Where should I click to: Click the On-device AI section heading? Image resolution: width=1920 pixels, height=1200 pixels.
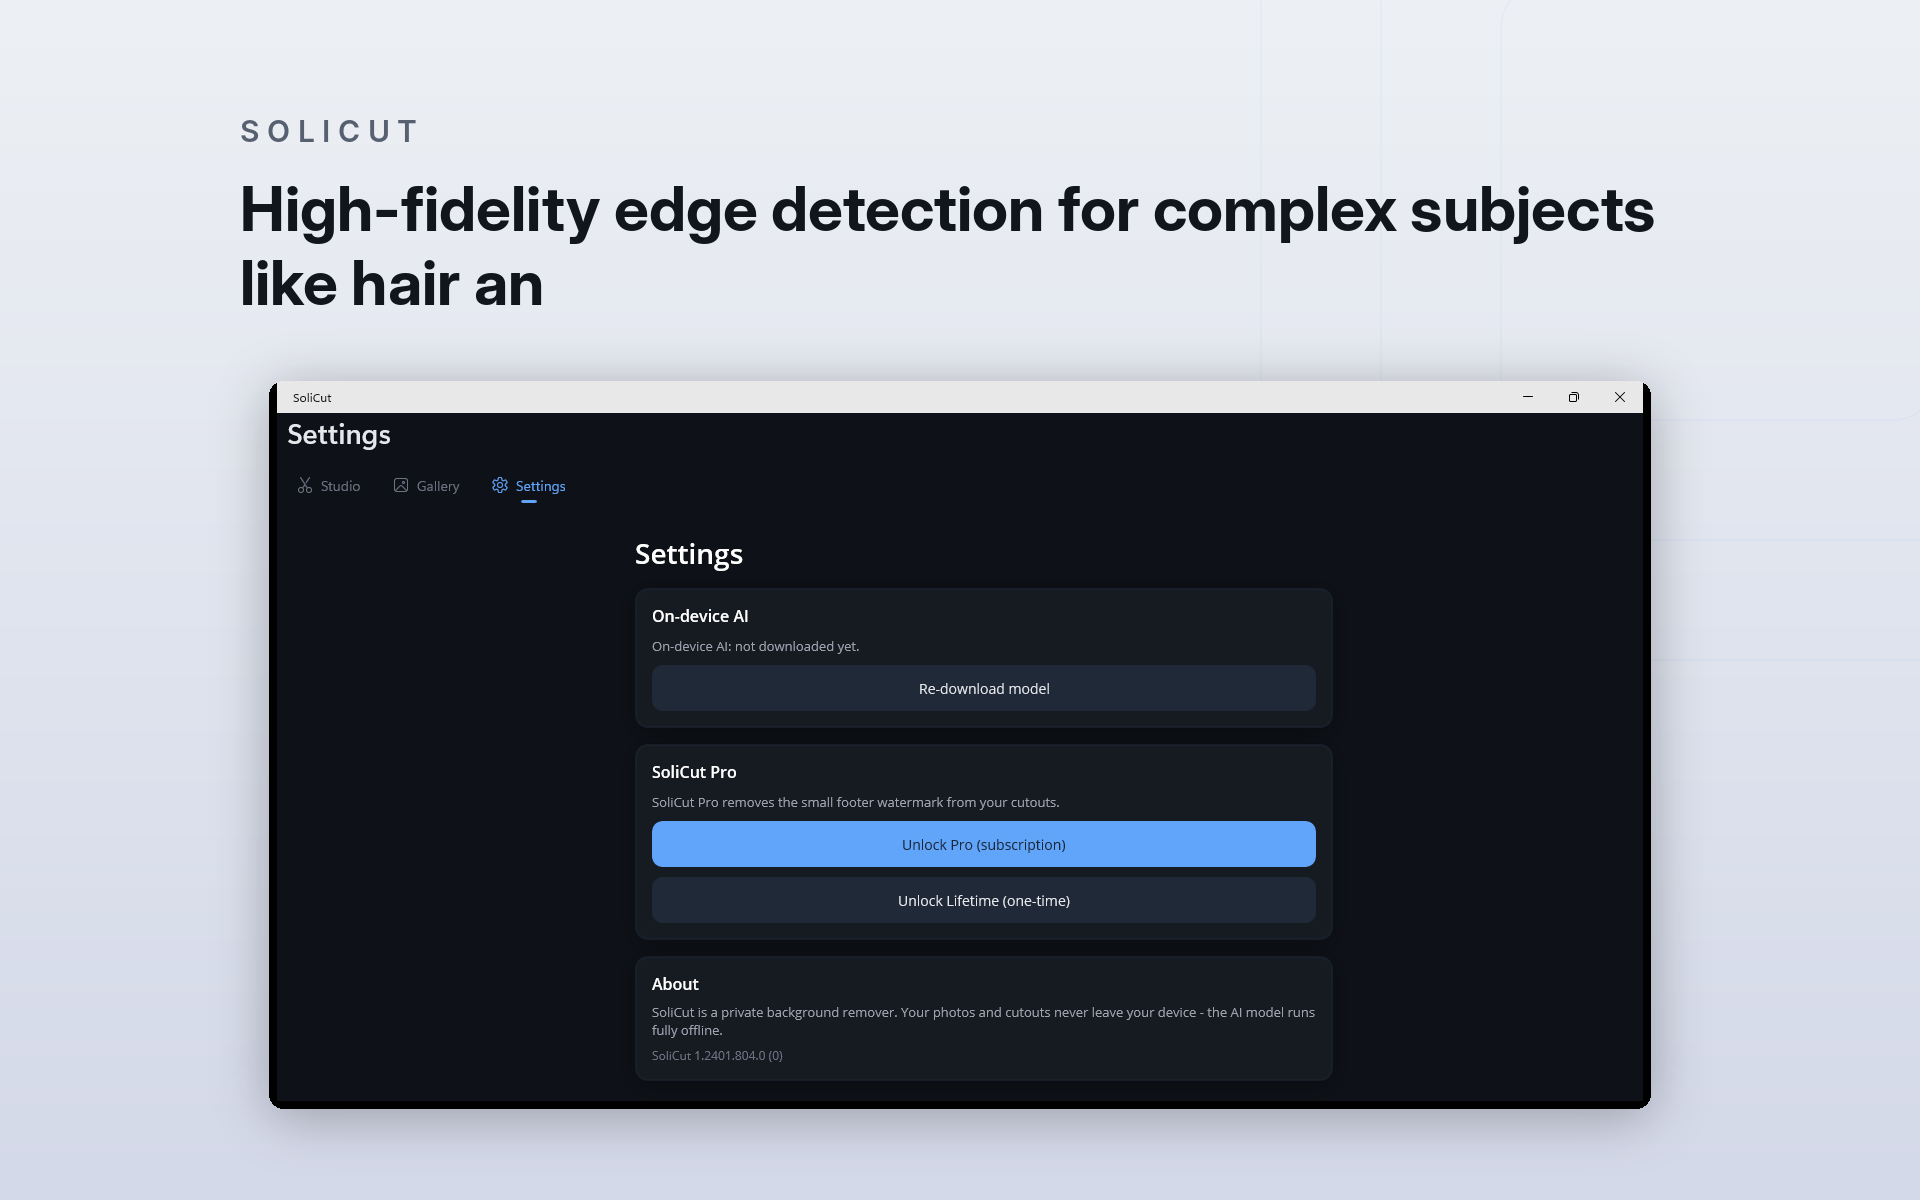pyautogui.click(x=700, y=616)
